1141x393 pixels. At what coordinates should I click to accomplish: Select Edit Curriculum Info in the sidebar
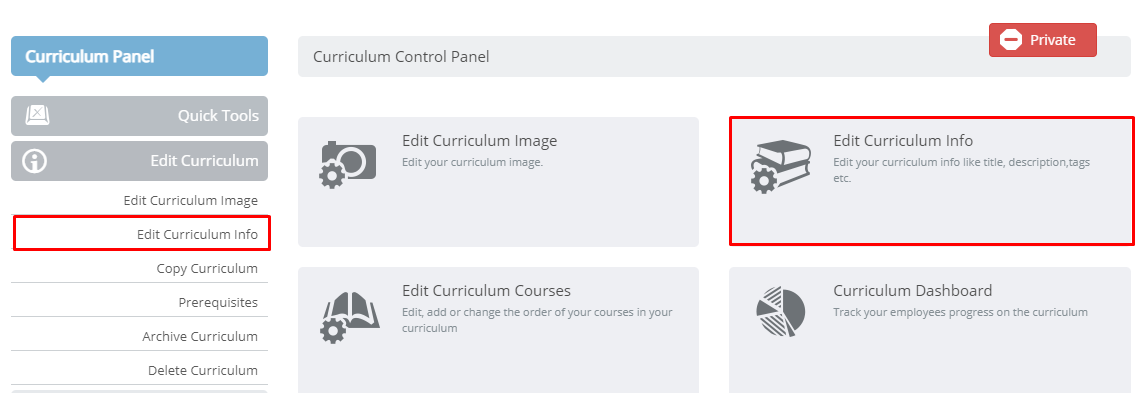197,234
